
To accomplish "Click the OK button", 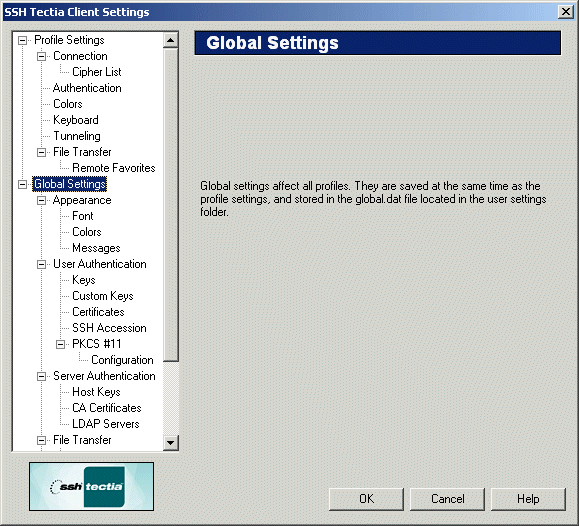I will click(366, 499).
